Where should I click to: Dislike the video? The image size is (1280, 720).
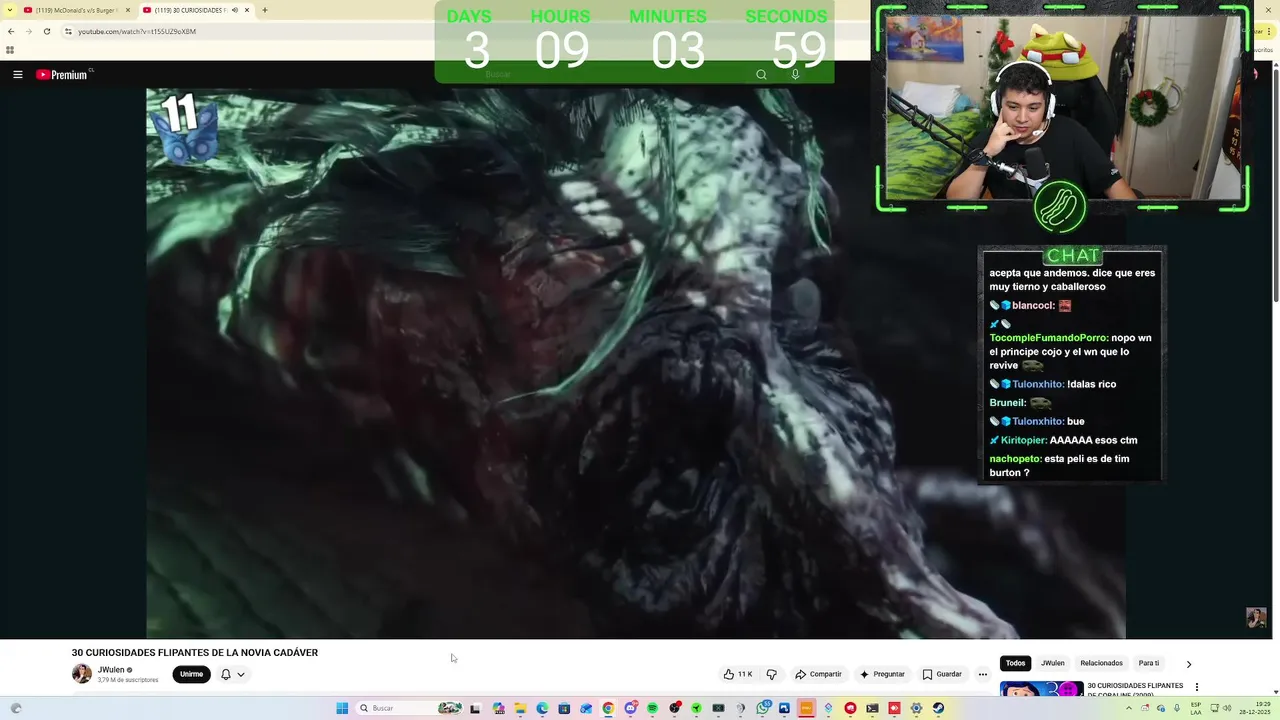pos(771,674)
